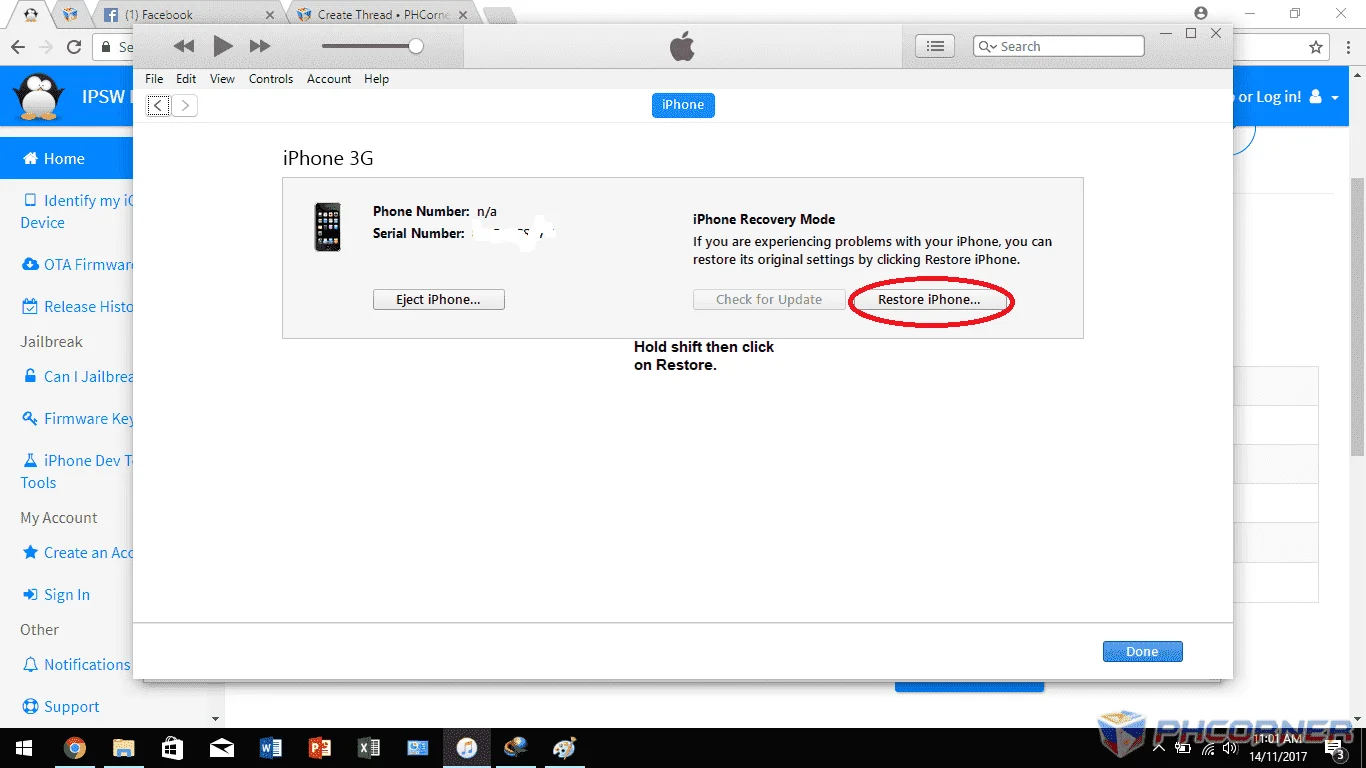Click the Restore iPhone button
The height and width of the screenshot is (768, 1366).
(x=929, y=299)
